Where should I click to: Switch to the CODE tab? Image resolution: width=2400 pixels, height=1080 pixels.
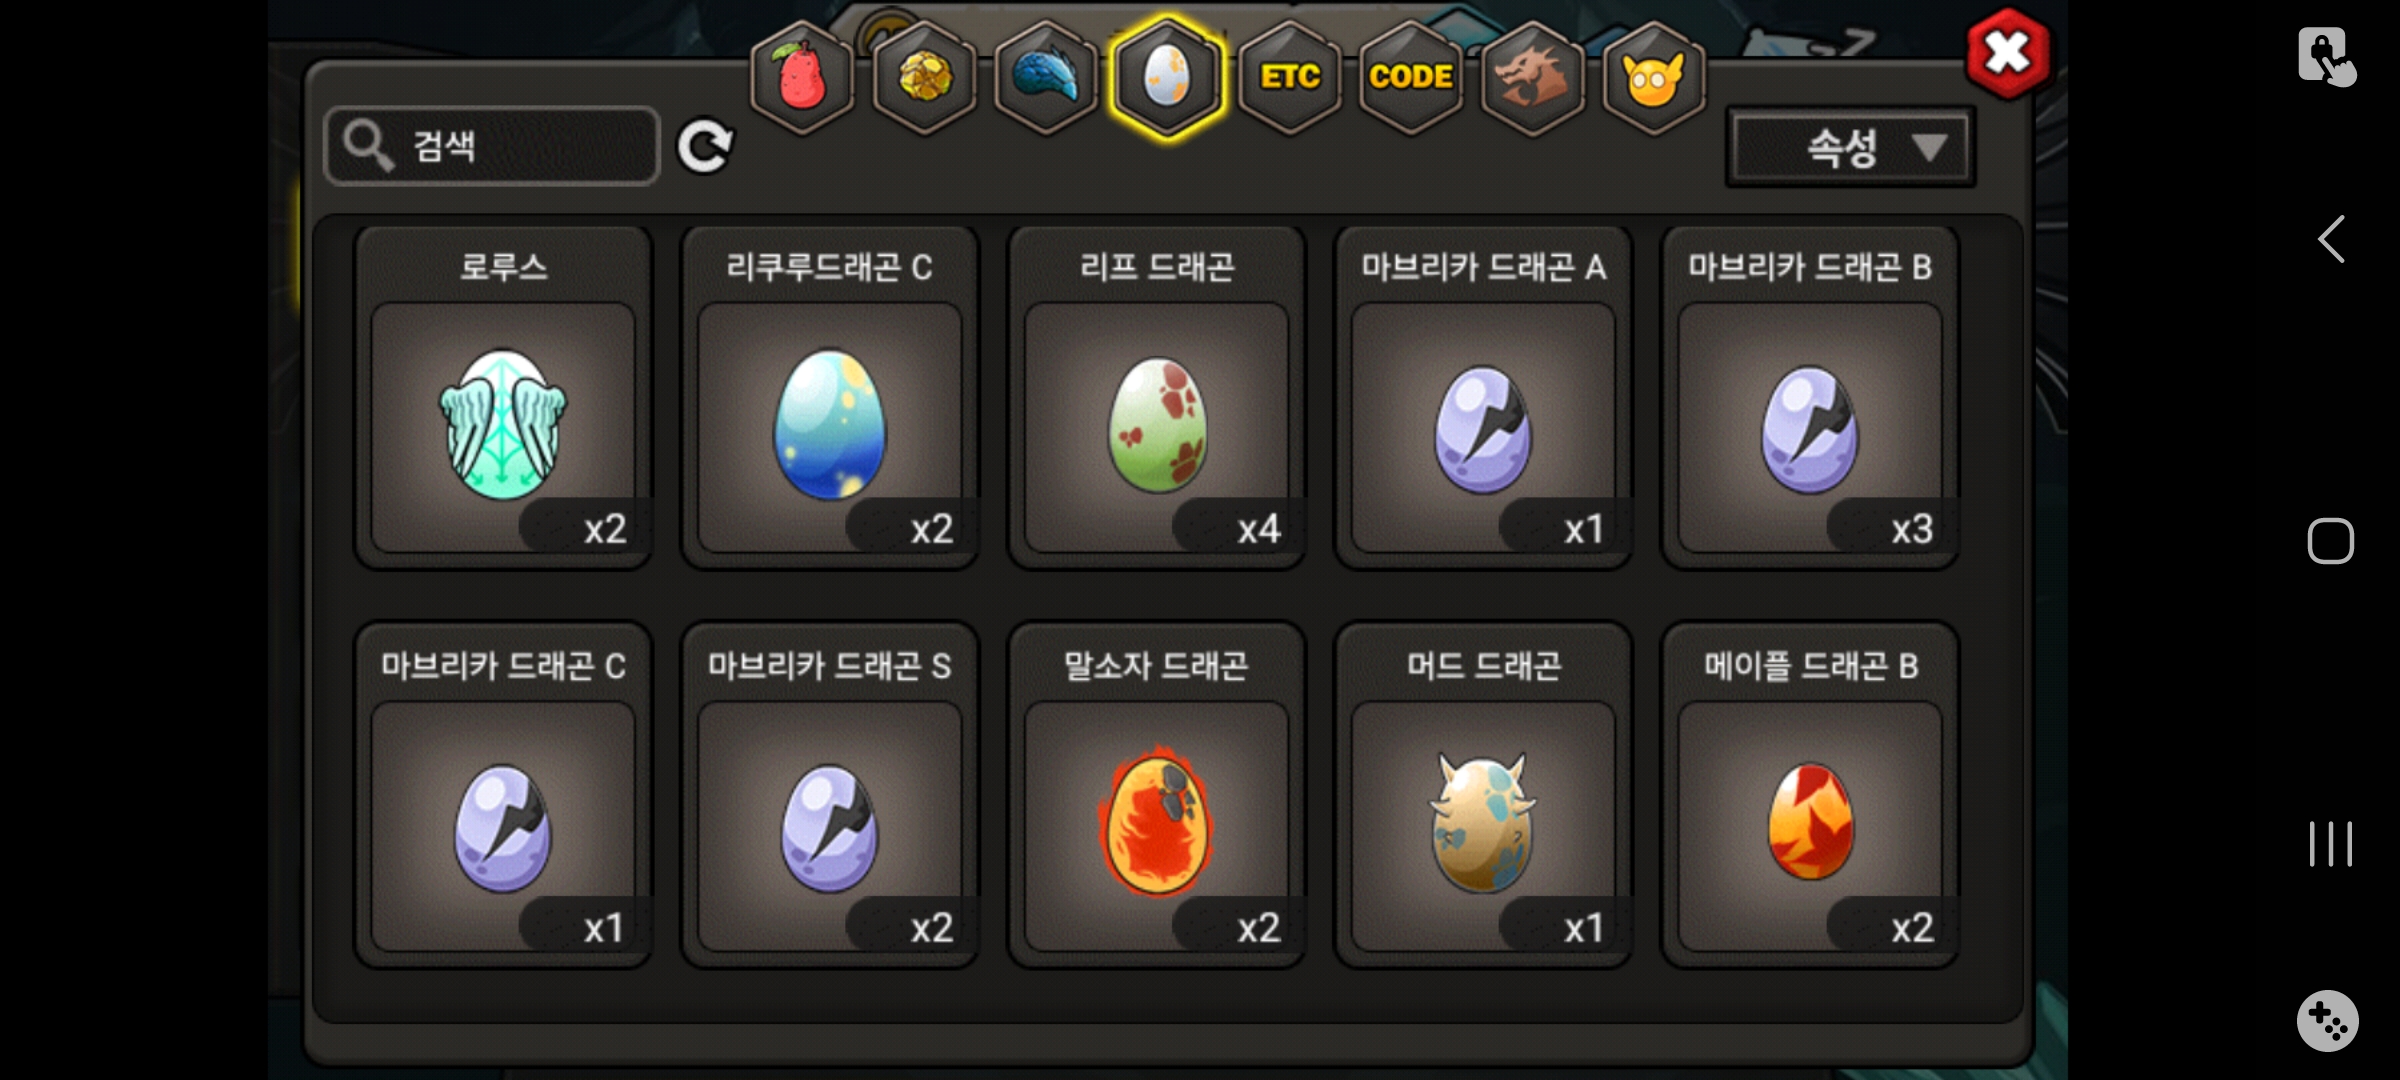coord(1411,77)
